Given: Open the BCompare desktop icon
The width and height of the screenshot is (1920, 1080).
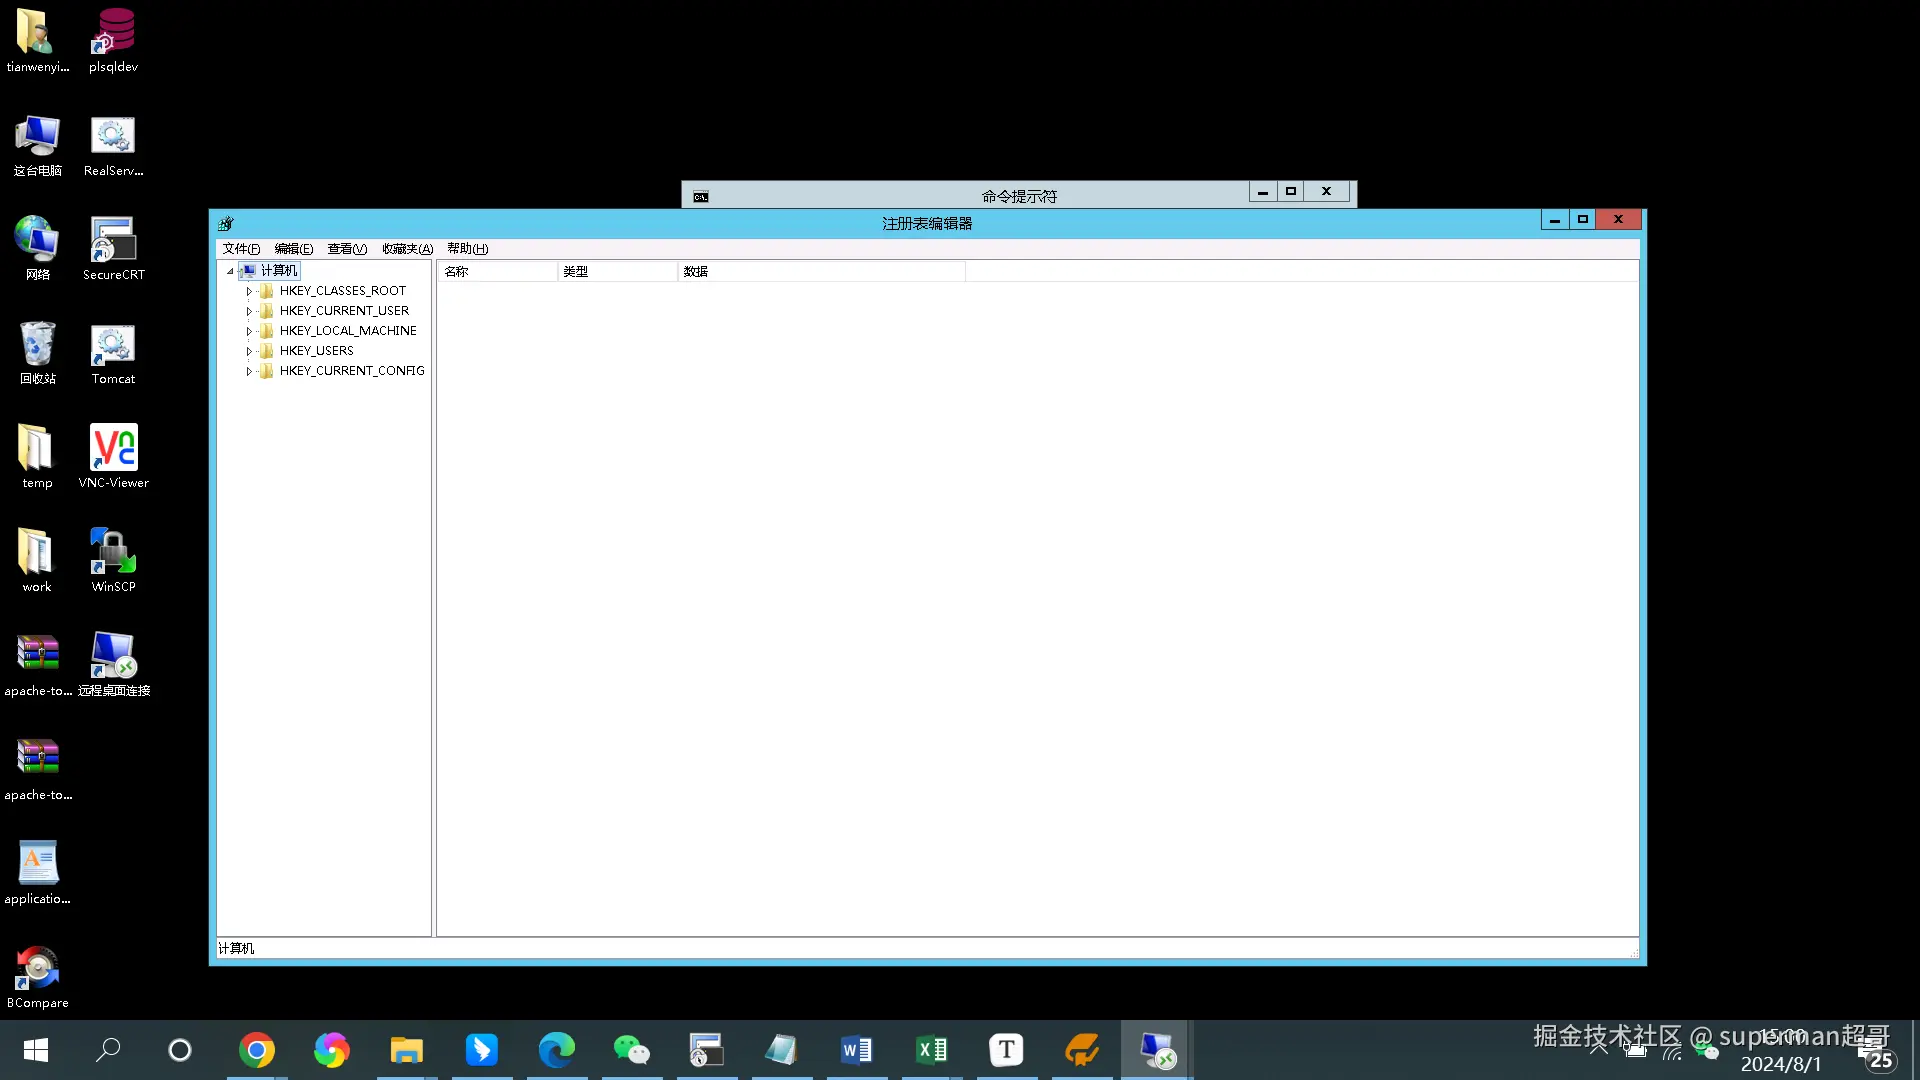Looking at the screenshot, I should tap(37, 971).
